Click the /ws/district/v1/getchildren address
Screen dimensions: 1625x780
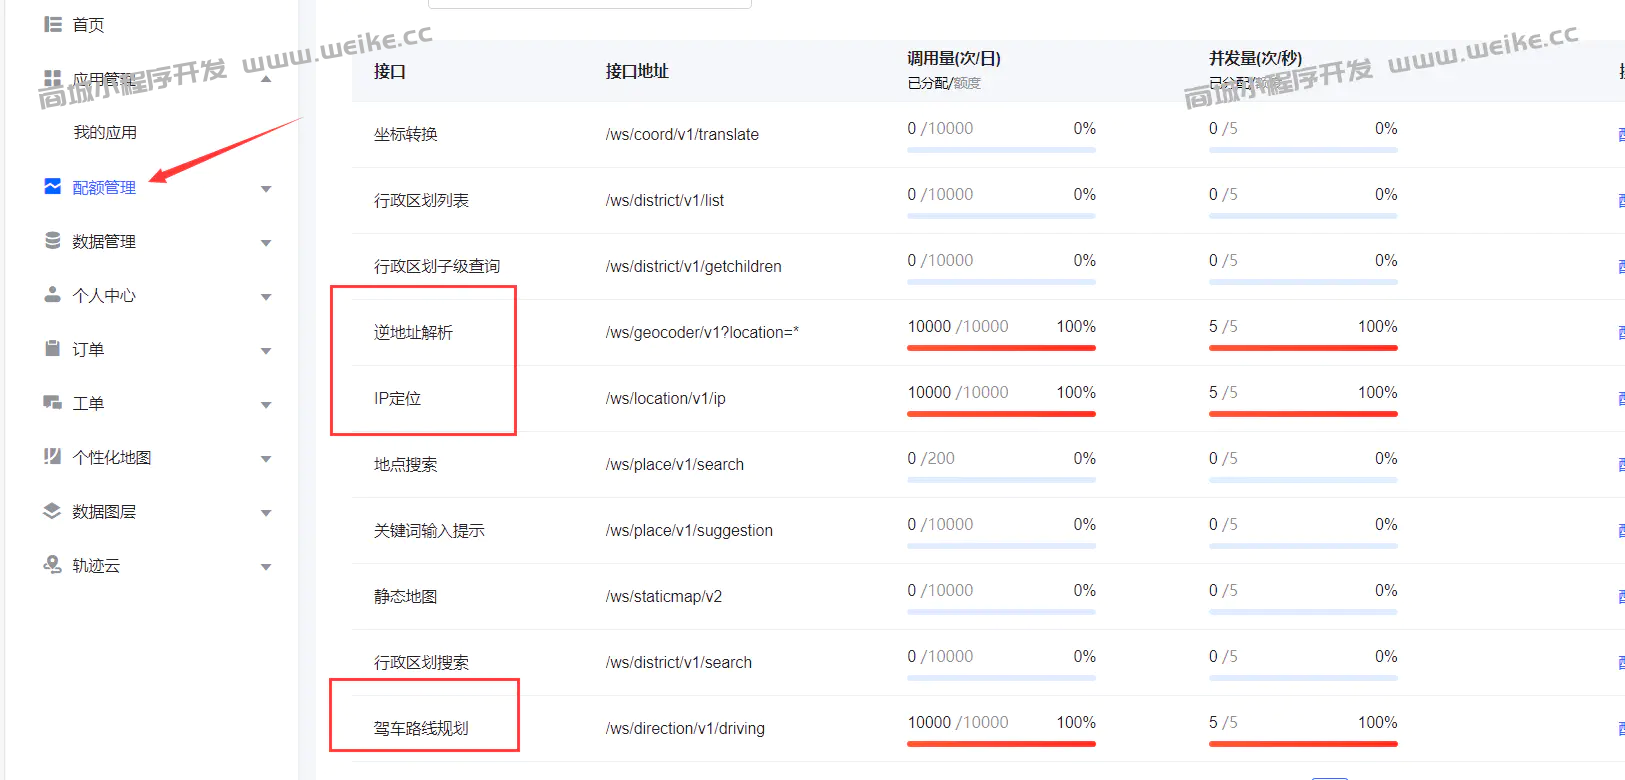693,266
